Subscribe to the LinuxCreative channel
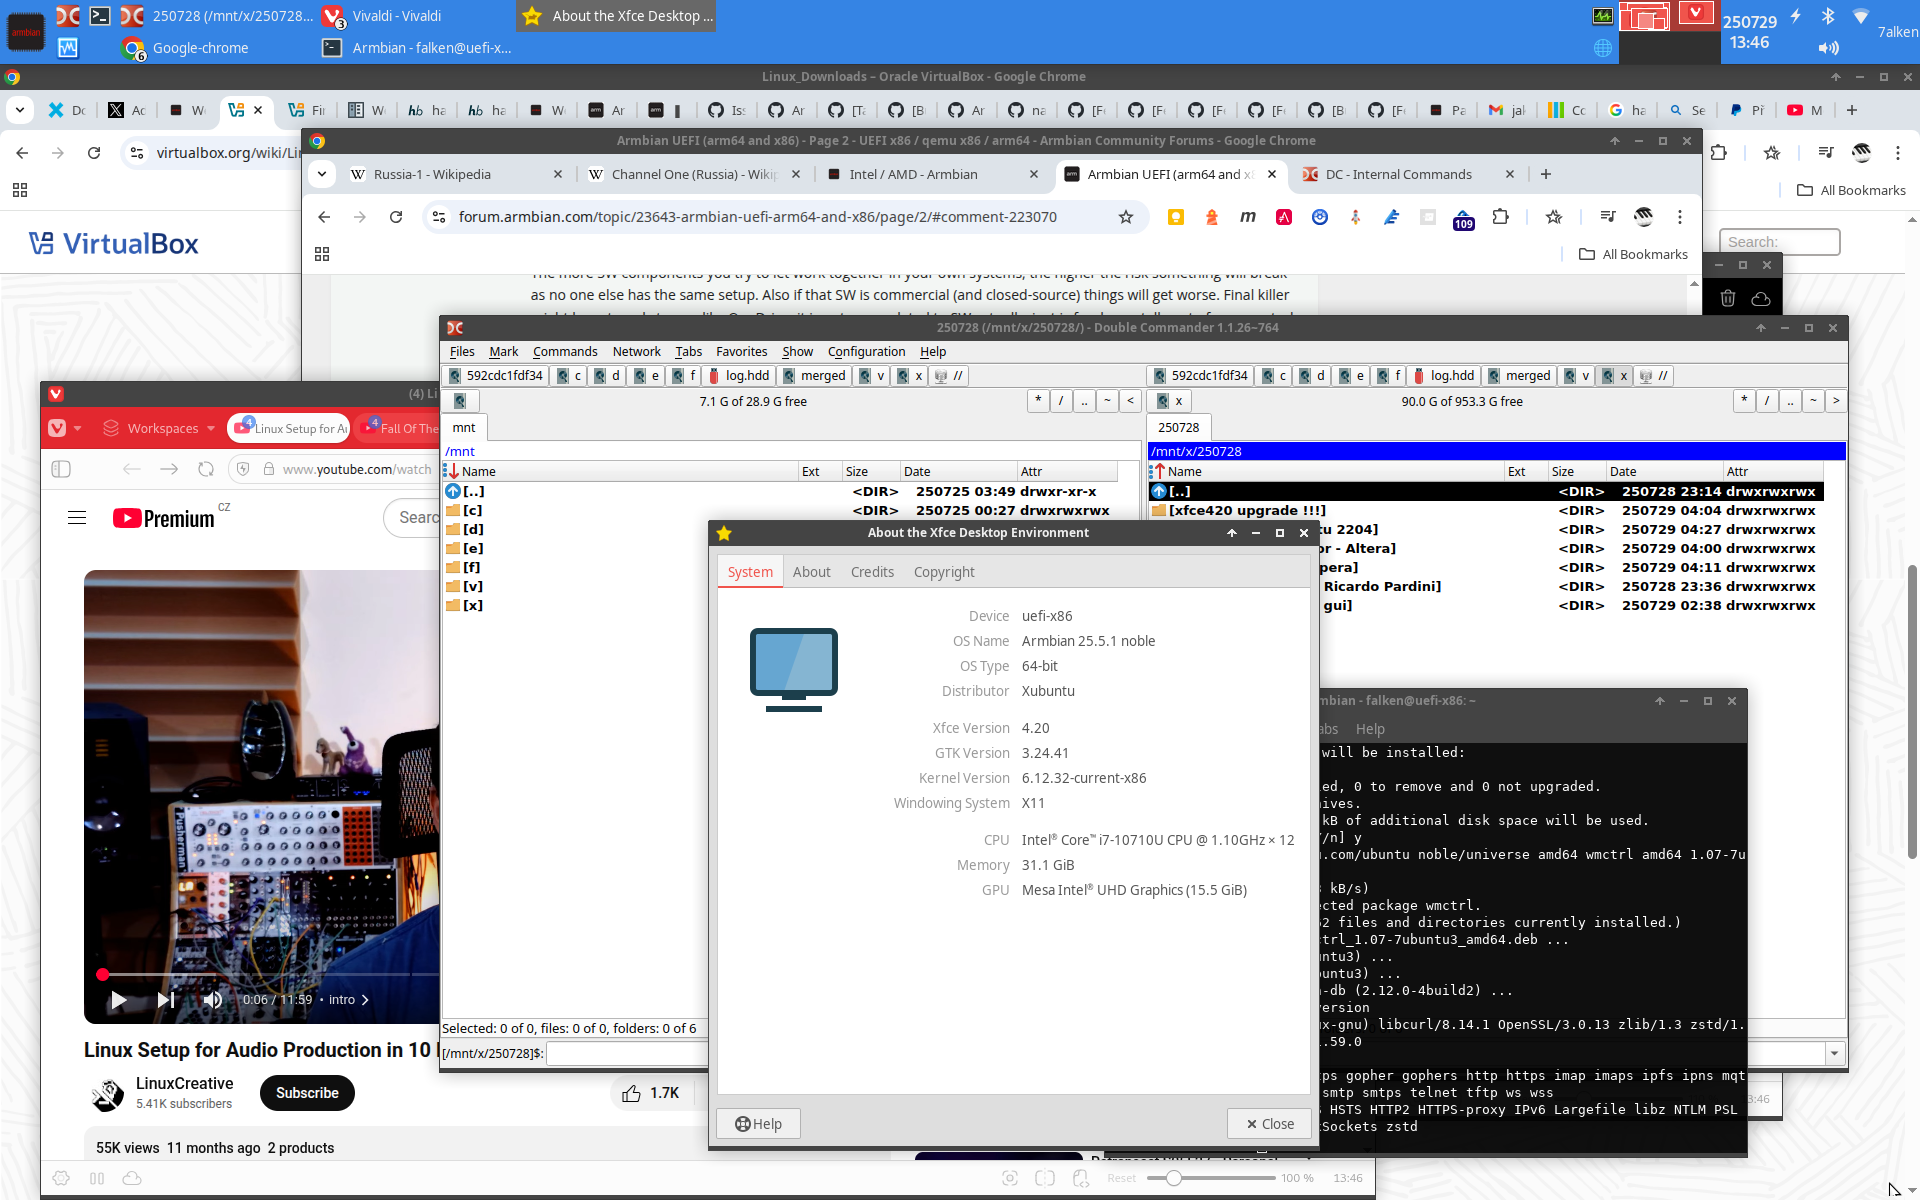The height and width of the screenshot is (1200, 1920). tap(307, 1093)
